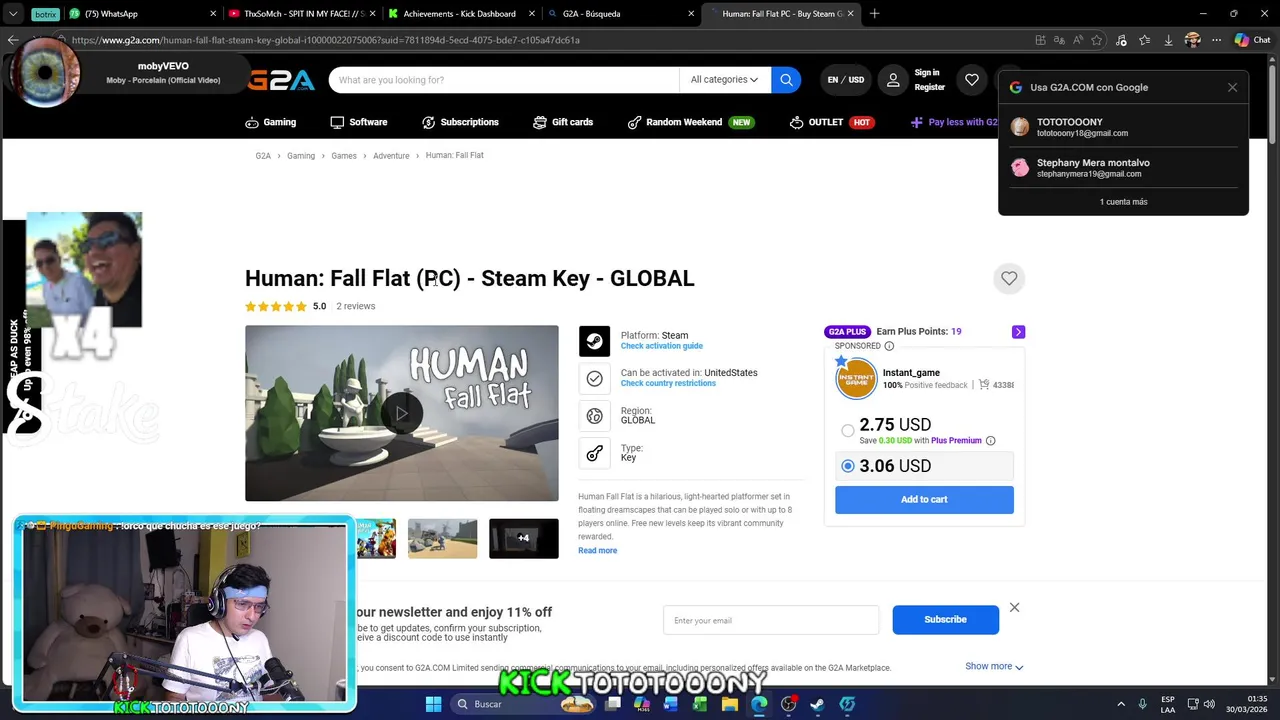
Task: Switch to ThxSoMch YouTube tab
Action: (x=304, y=14)
